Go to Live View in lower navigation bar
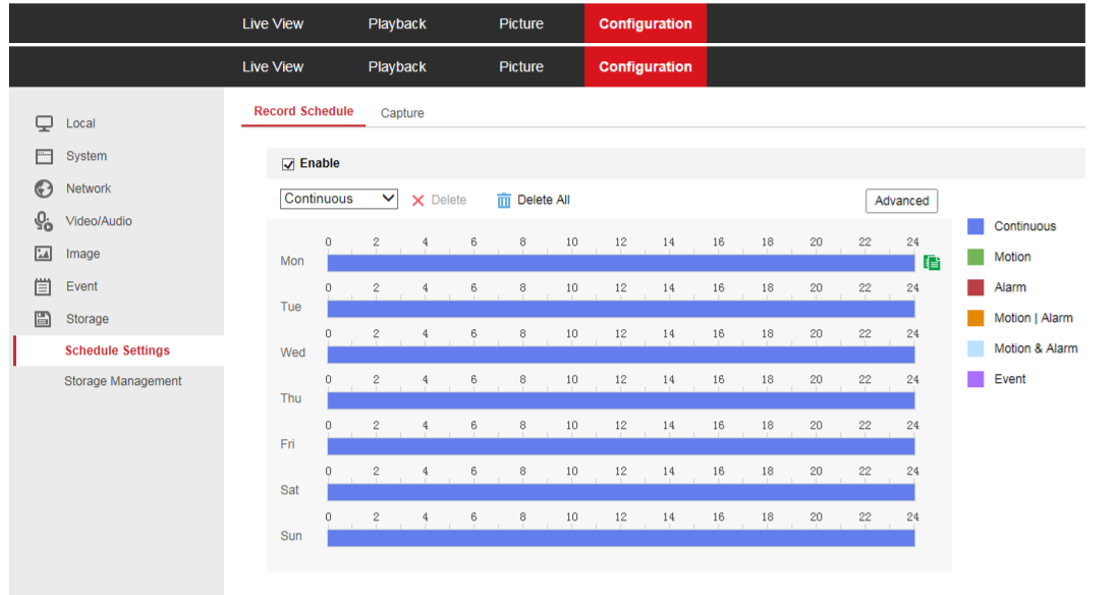Viewport: 1097px width, 595px height. click(272, 67)
